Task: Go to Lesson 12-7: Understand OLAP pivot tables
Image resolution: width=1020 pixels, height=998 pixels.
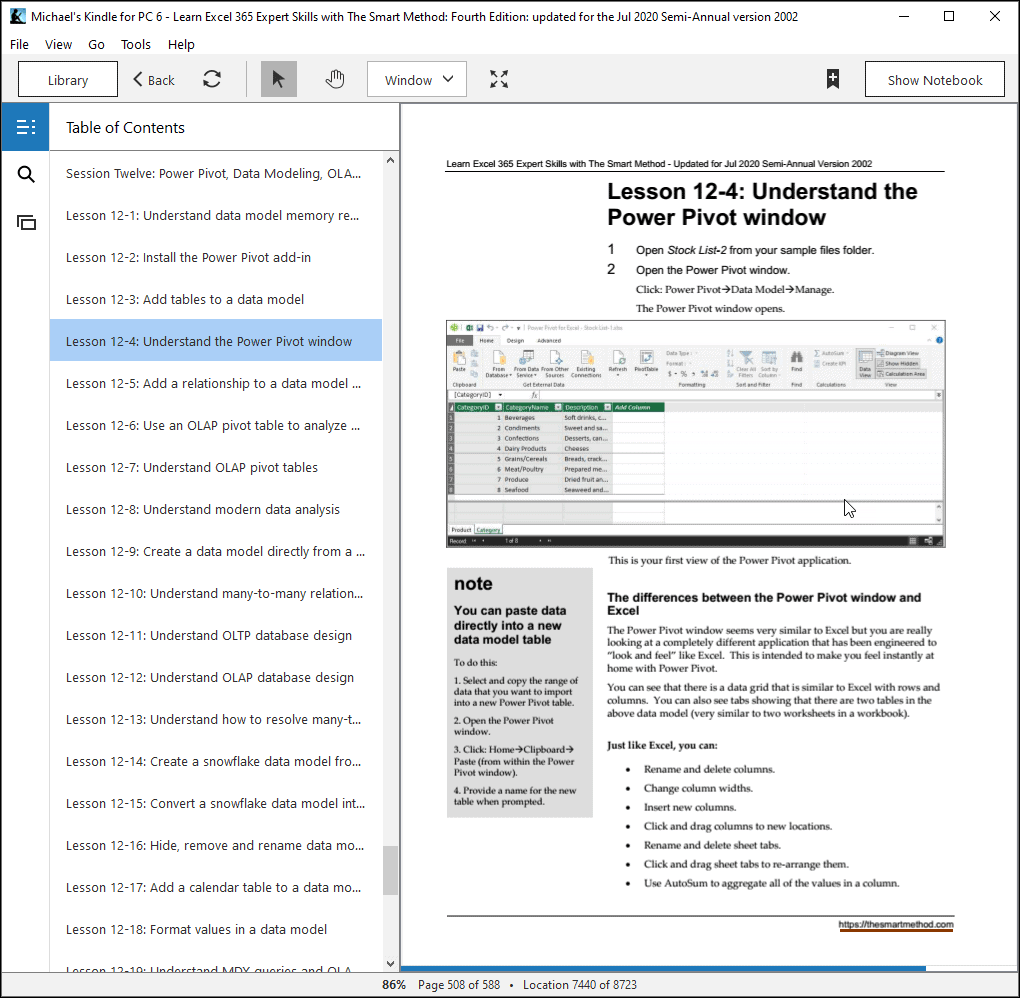Action: pyautogui.click(x=216, y=467)
